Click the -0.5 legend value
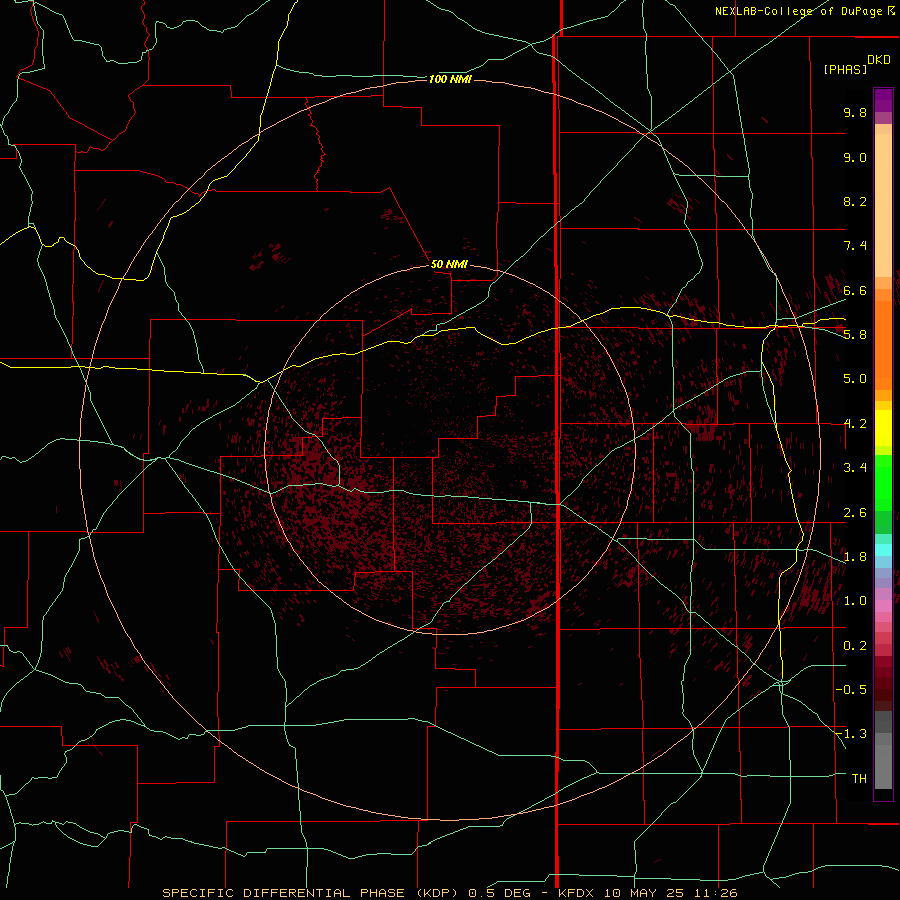The height and width of the screenshot is (900, 900). point(852,690)
